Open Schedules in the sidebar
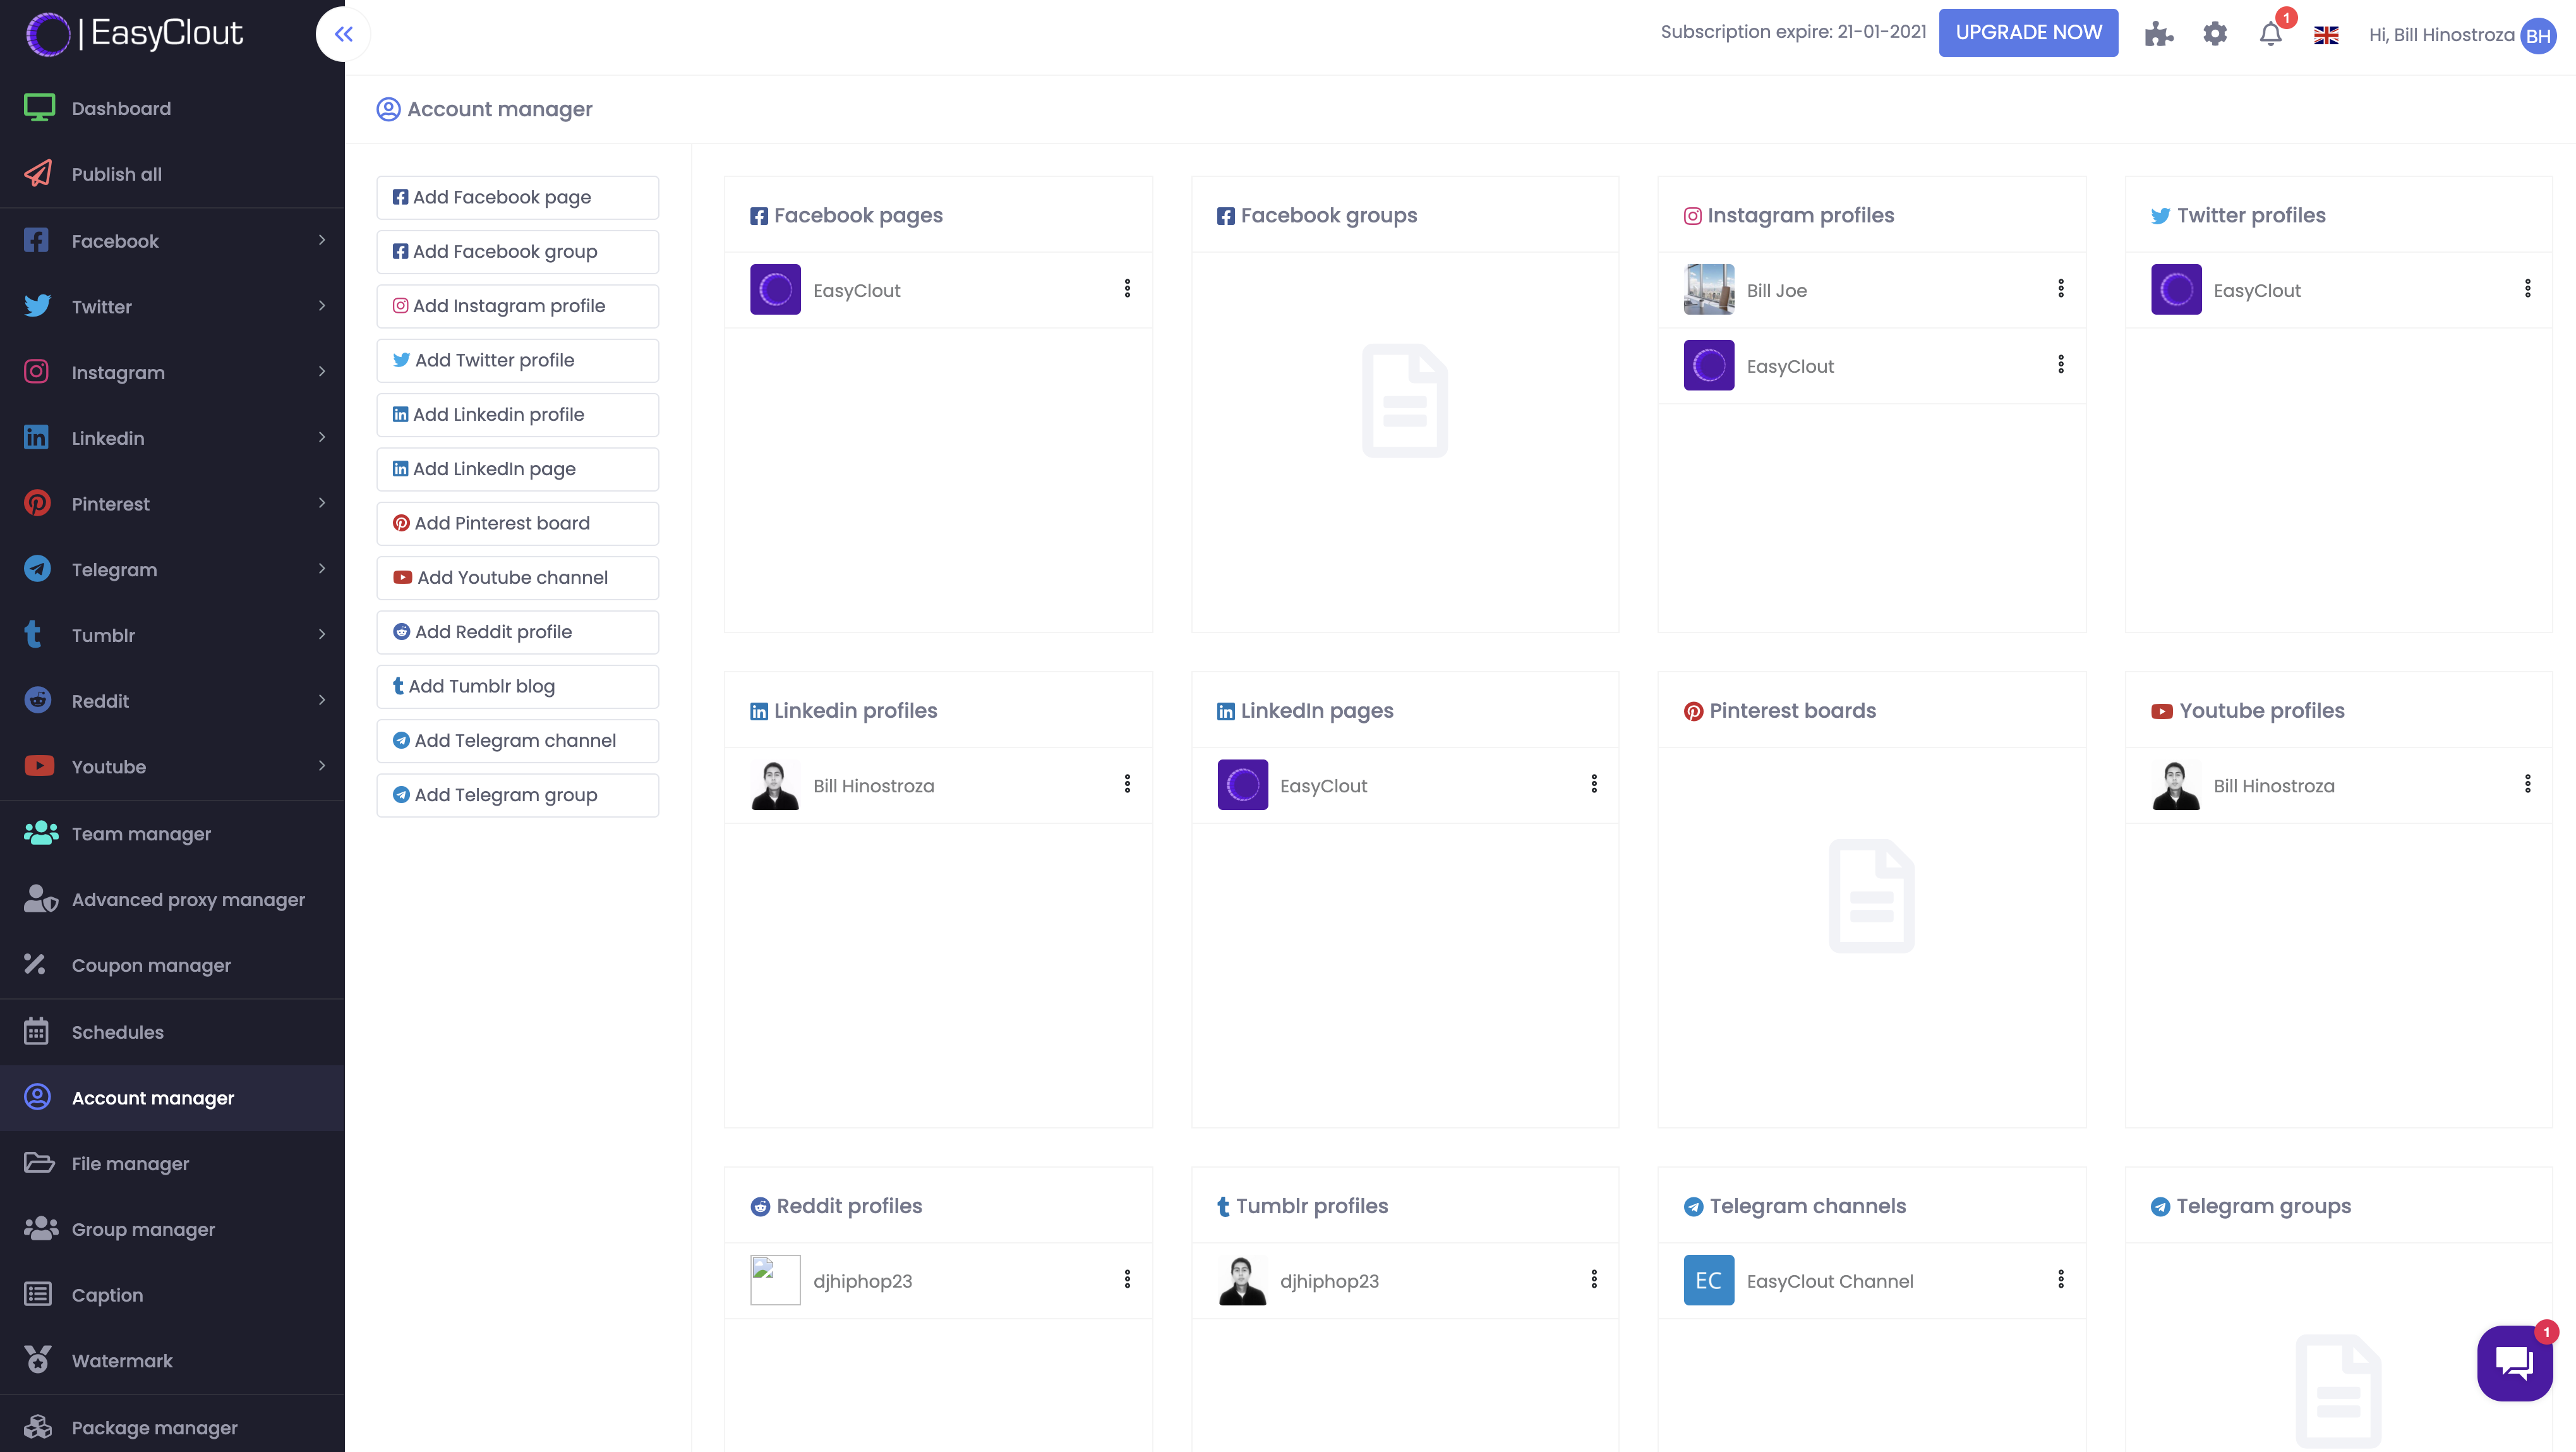The image size is (2576, 1452). (x=172, y=1032)
